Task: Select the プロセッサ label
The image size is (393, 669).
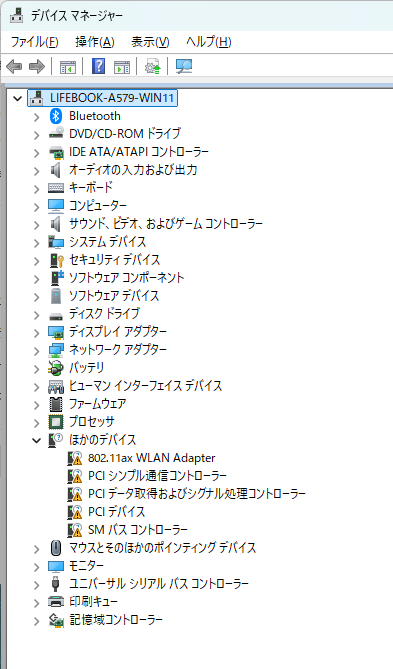Action: tap(92, 422)
